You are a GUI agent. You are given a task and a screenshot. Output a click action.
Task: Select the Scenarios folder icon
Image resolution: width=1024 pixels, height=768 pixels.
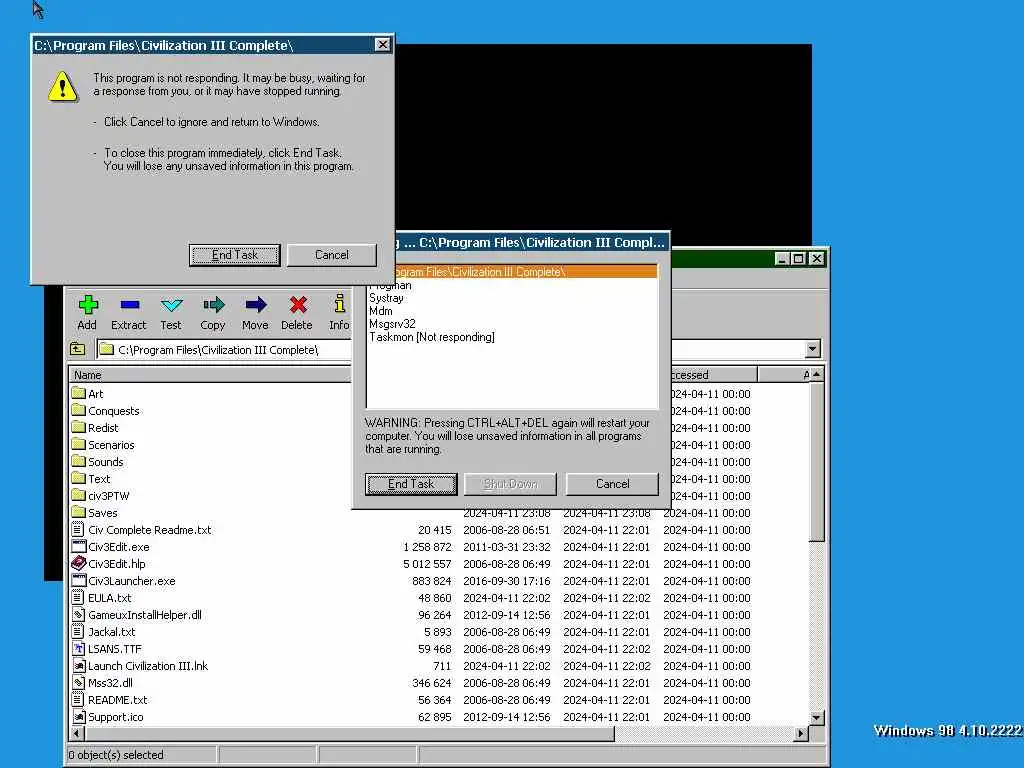[78, 444]
